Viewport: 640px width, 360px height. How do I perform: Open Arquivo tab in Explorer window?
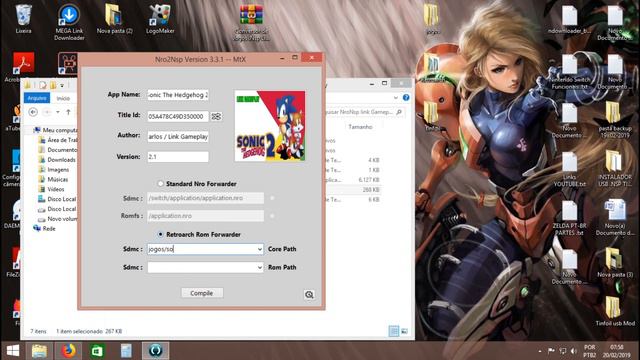(37, 98)
